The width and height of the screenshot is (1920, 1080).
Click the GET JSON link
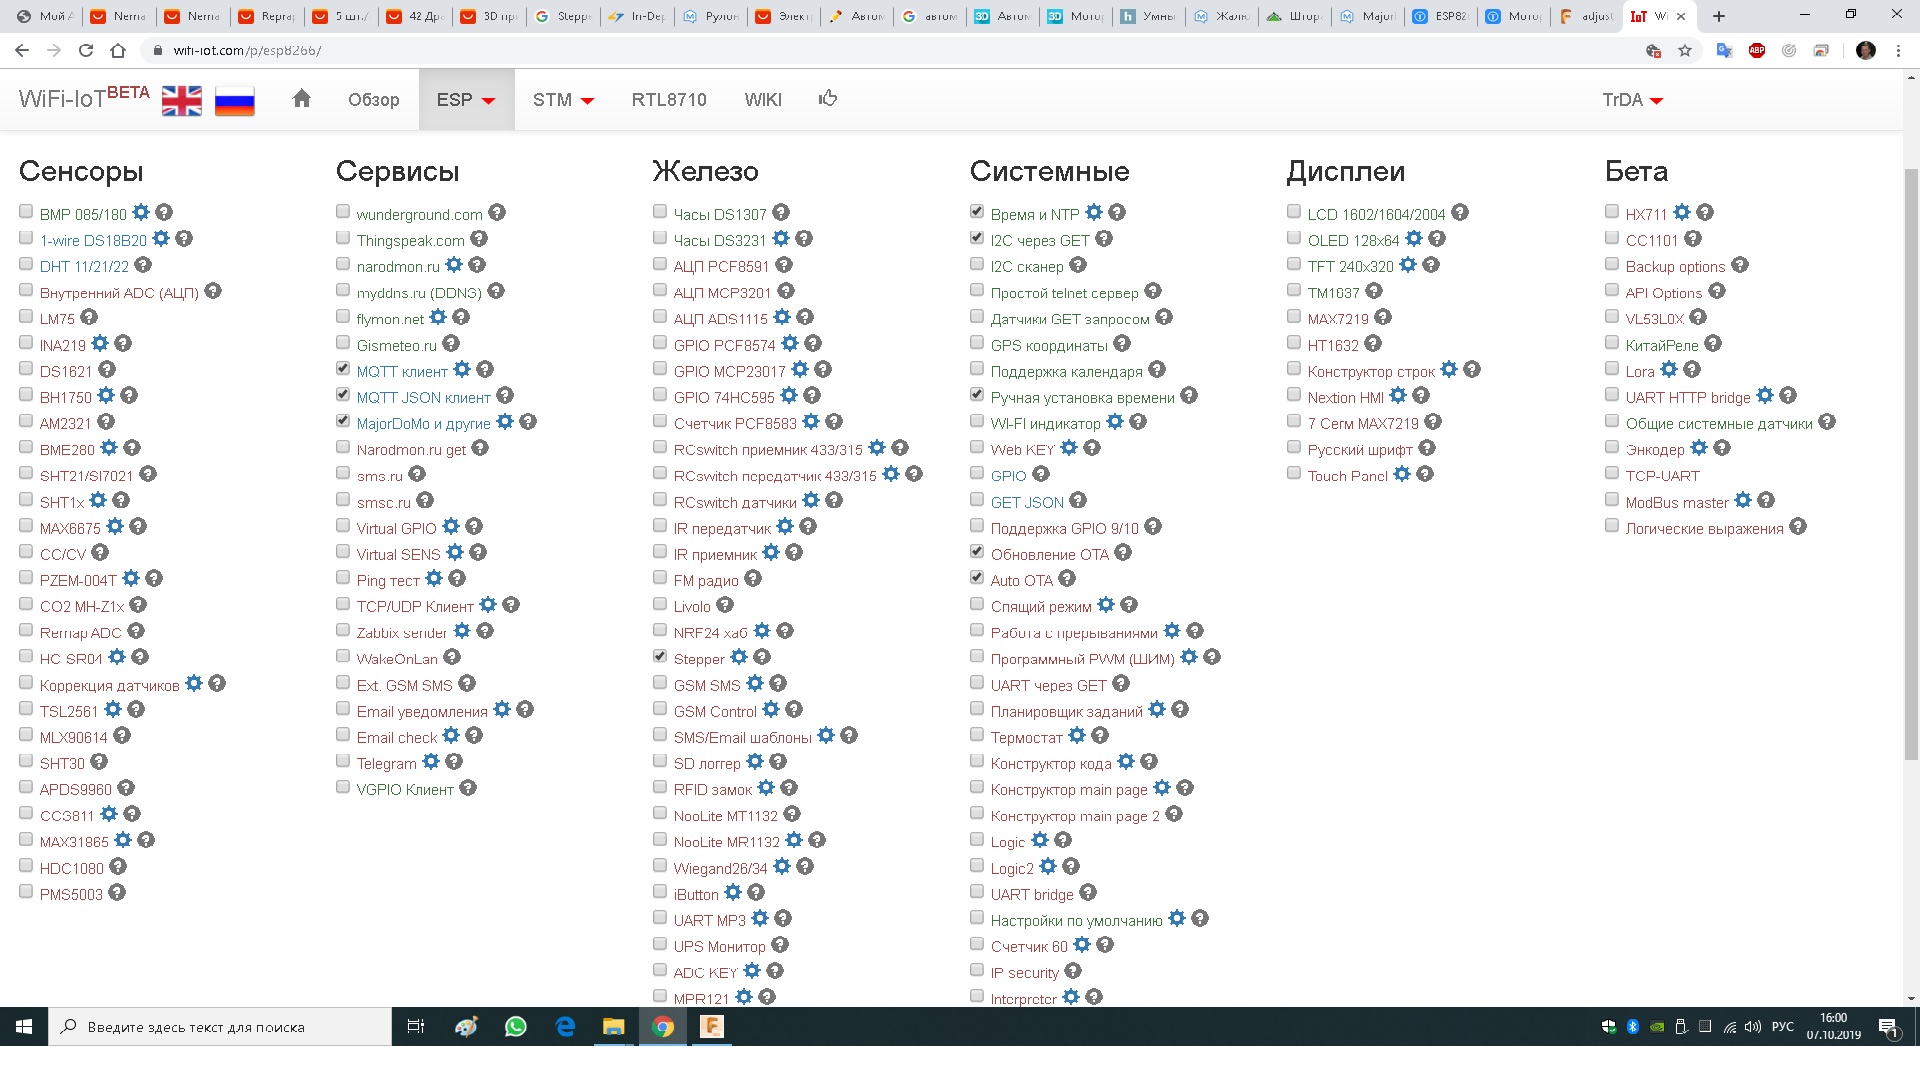1027,502
